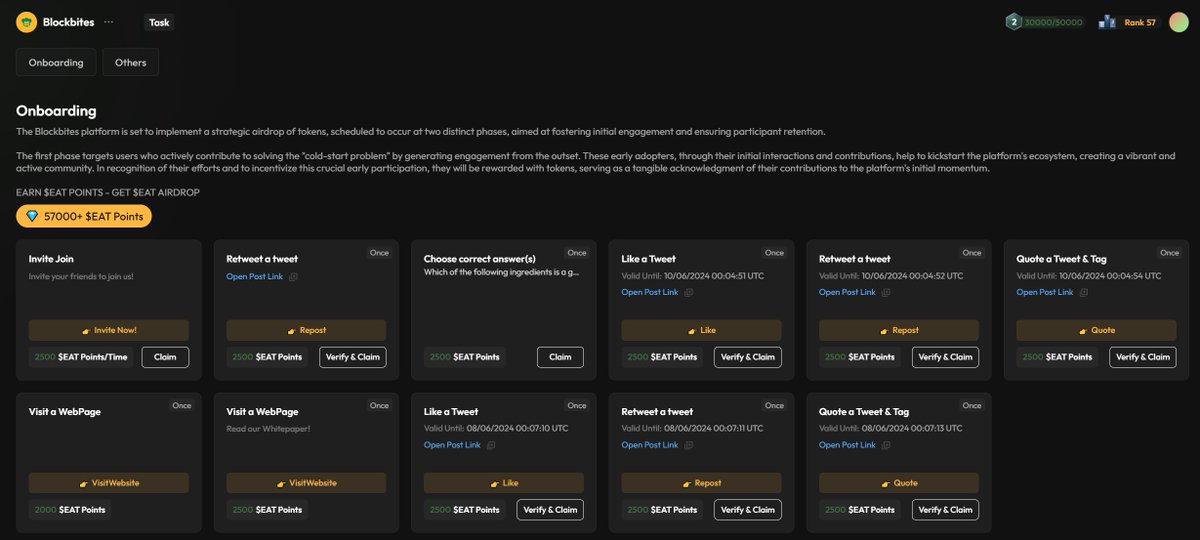Screen dimensions: 1200x540
Task: Click the 30000/50000 progress indicator
Action: [x=1053, y=22]
